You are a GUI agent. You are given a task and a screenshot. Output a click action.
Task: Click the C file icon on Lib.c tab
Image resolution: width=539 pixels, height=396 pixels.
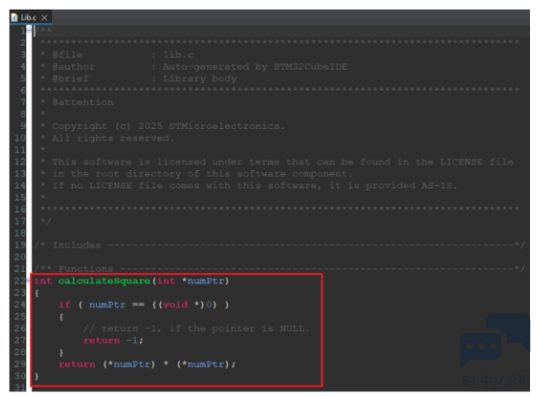14,17
